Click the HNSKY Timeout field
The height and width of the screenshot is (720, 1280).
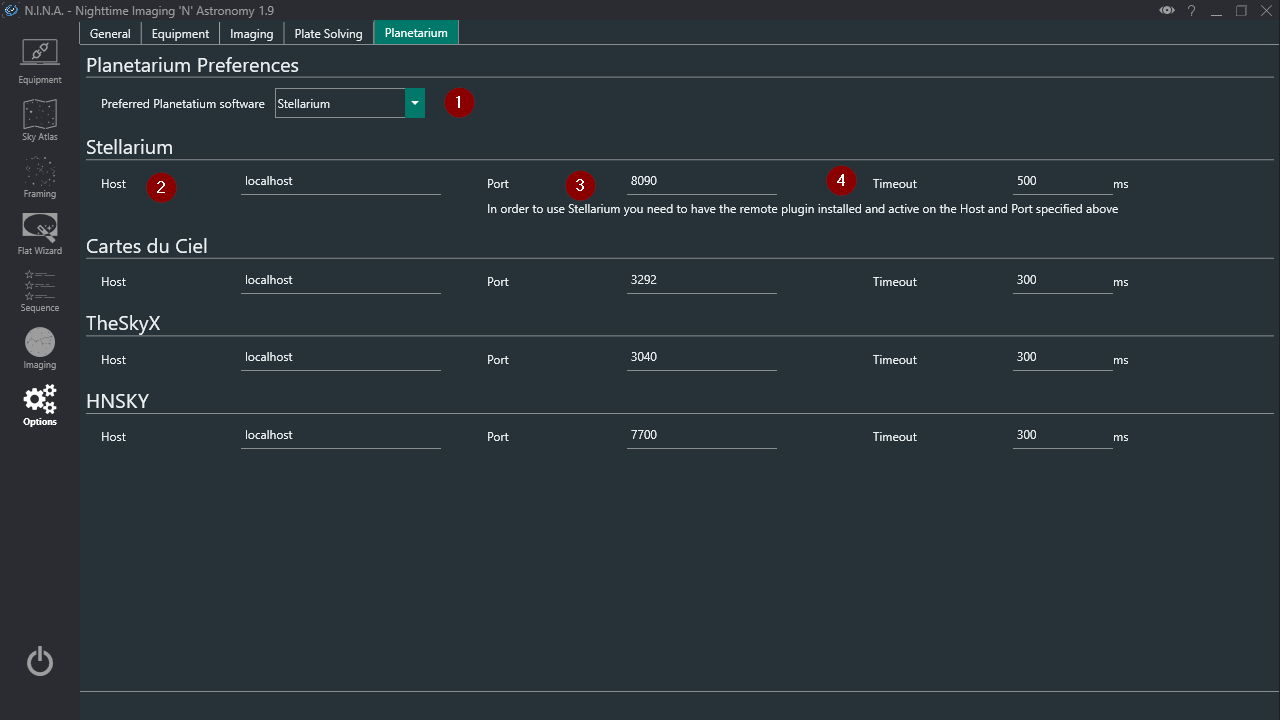(1063, 436)
